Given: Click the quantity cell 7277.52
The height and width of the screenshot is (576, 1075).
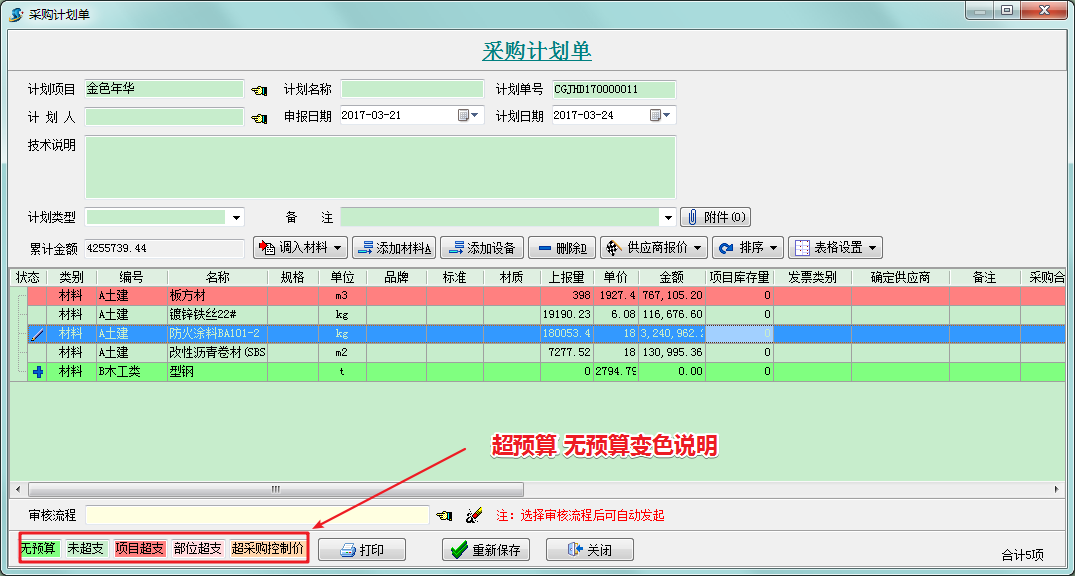Looking at the screenshot, I should point(566,352).
